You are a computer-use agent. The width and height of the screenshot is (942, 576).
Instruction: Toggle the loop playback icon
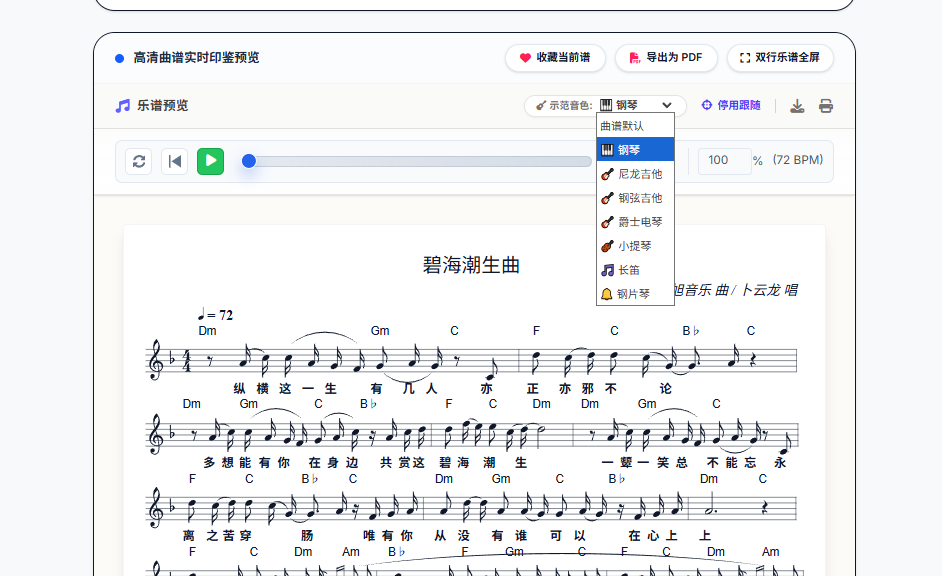[139, 161]
